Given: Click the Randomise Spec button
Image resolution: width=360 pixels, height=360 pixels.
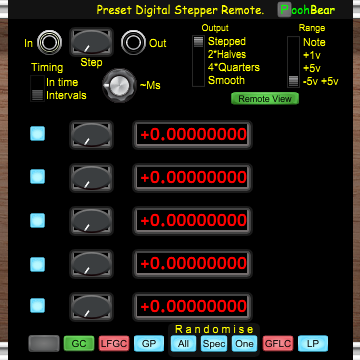Looking at the screenshot, I should point(214,344).
